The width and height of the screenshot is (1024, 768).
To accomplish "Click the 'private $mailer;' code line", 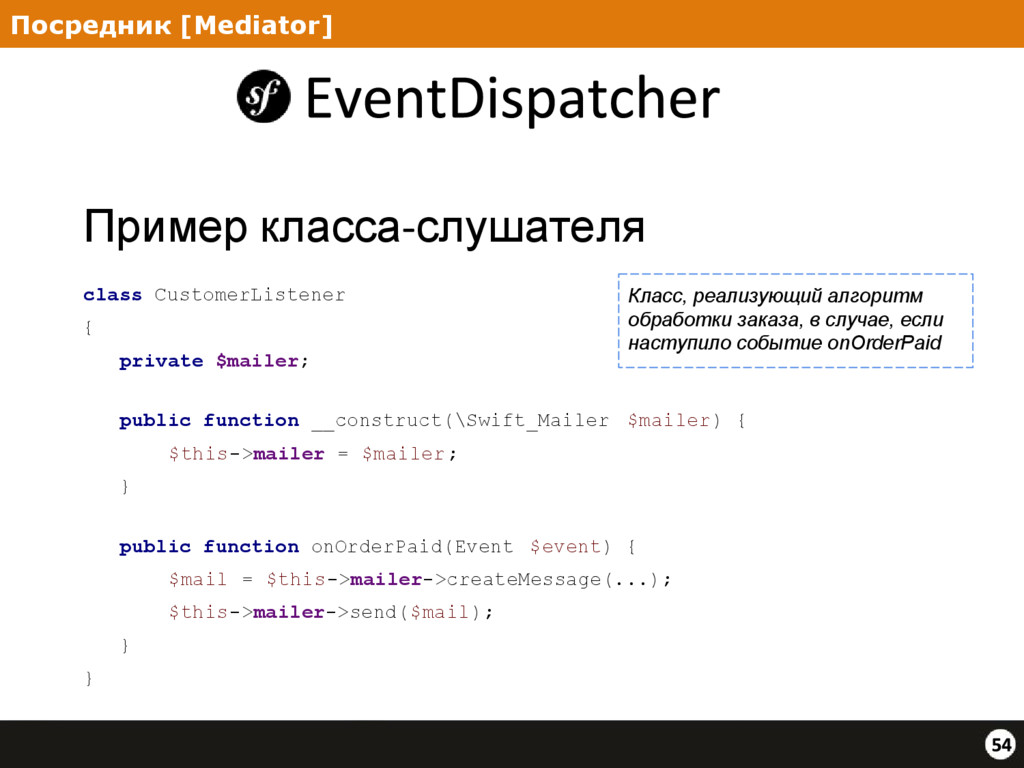I will point(214,361).
